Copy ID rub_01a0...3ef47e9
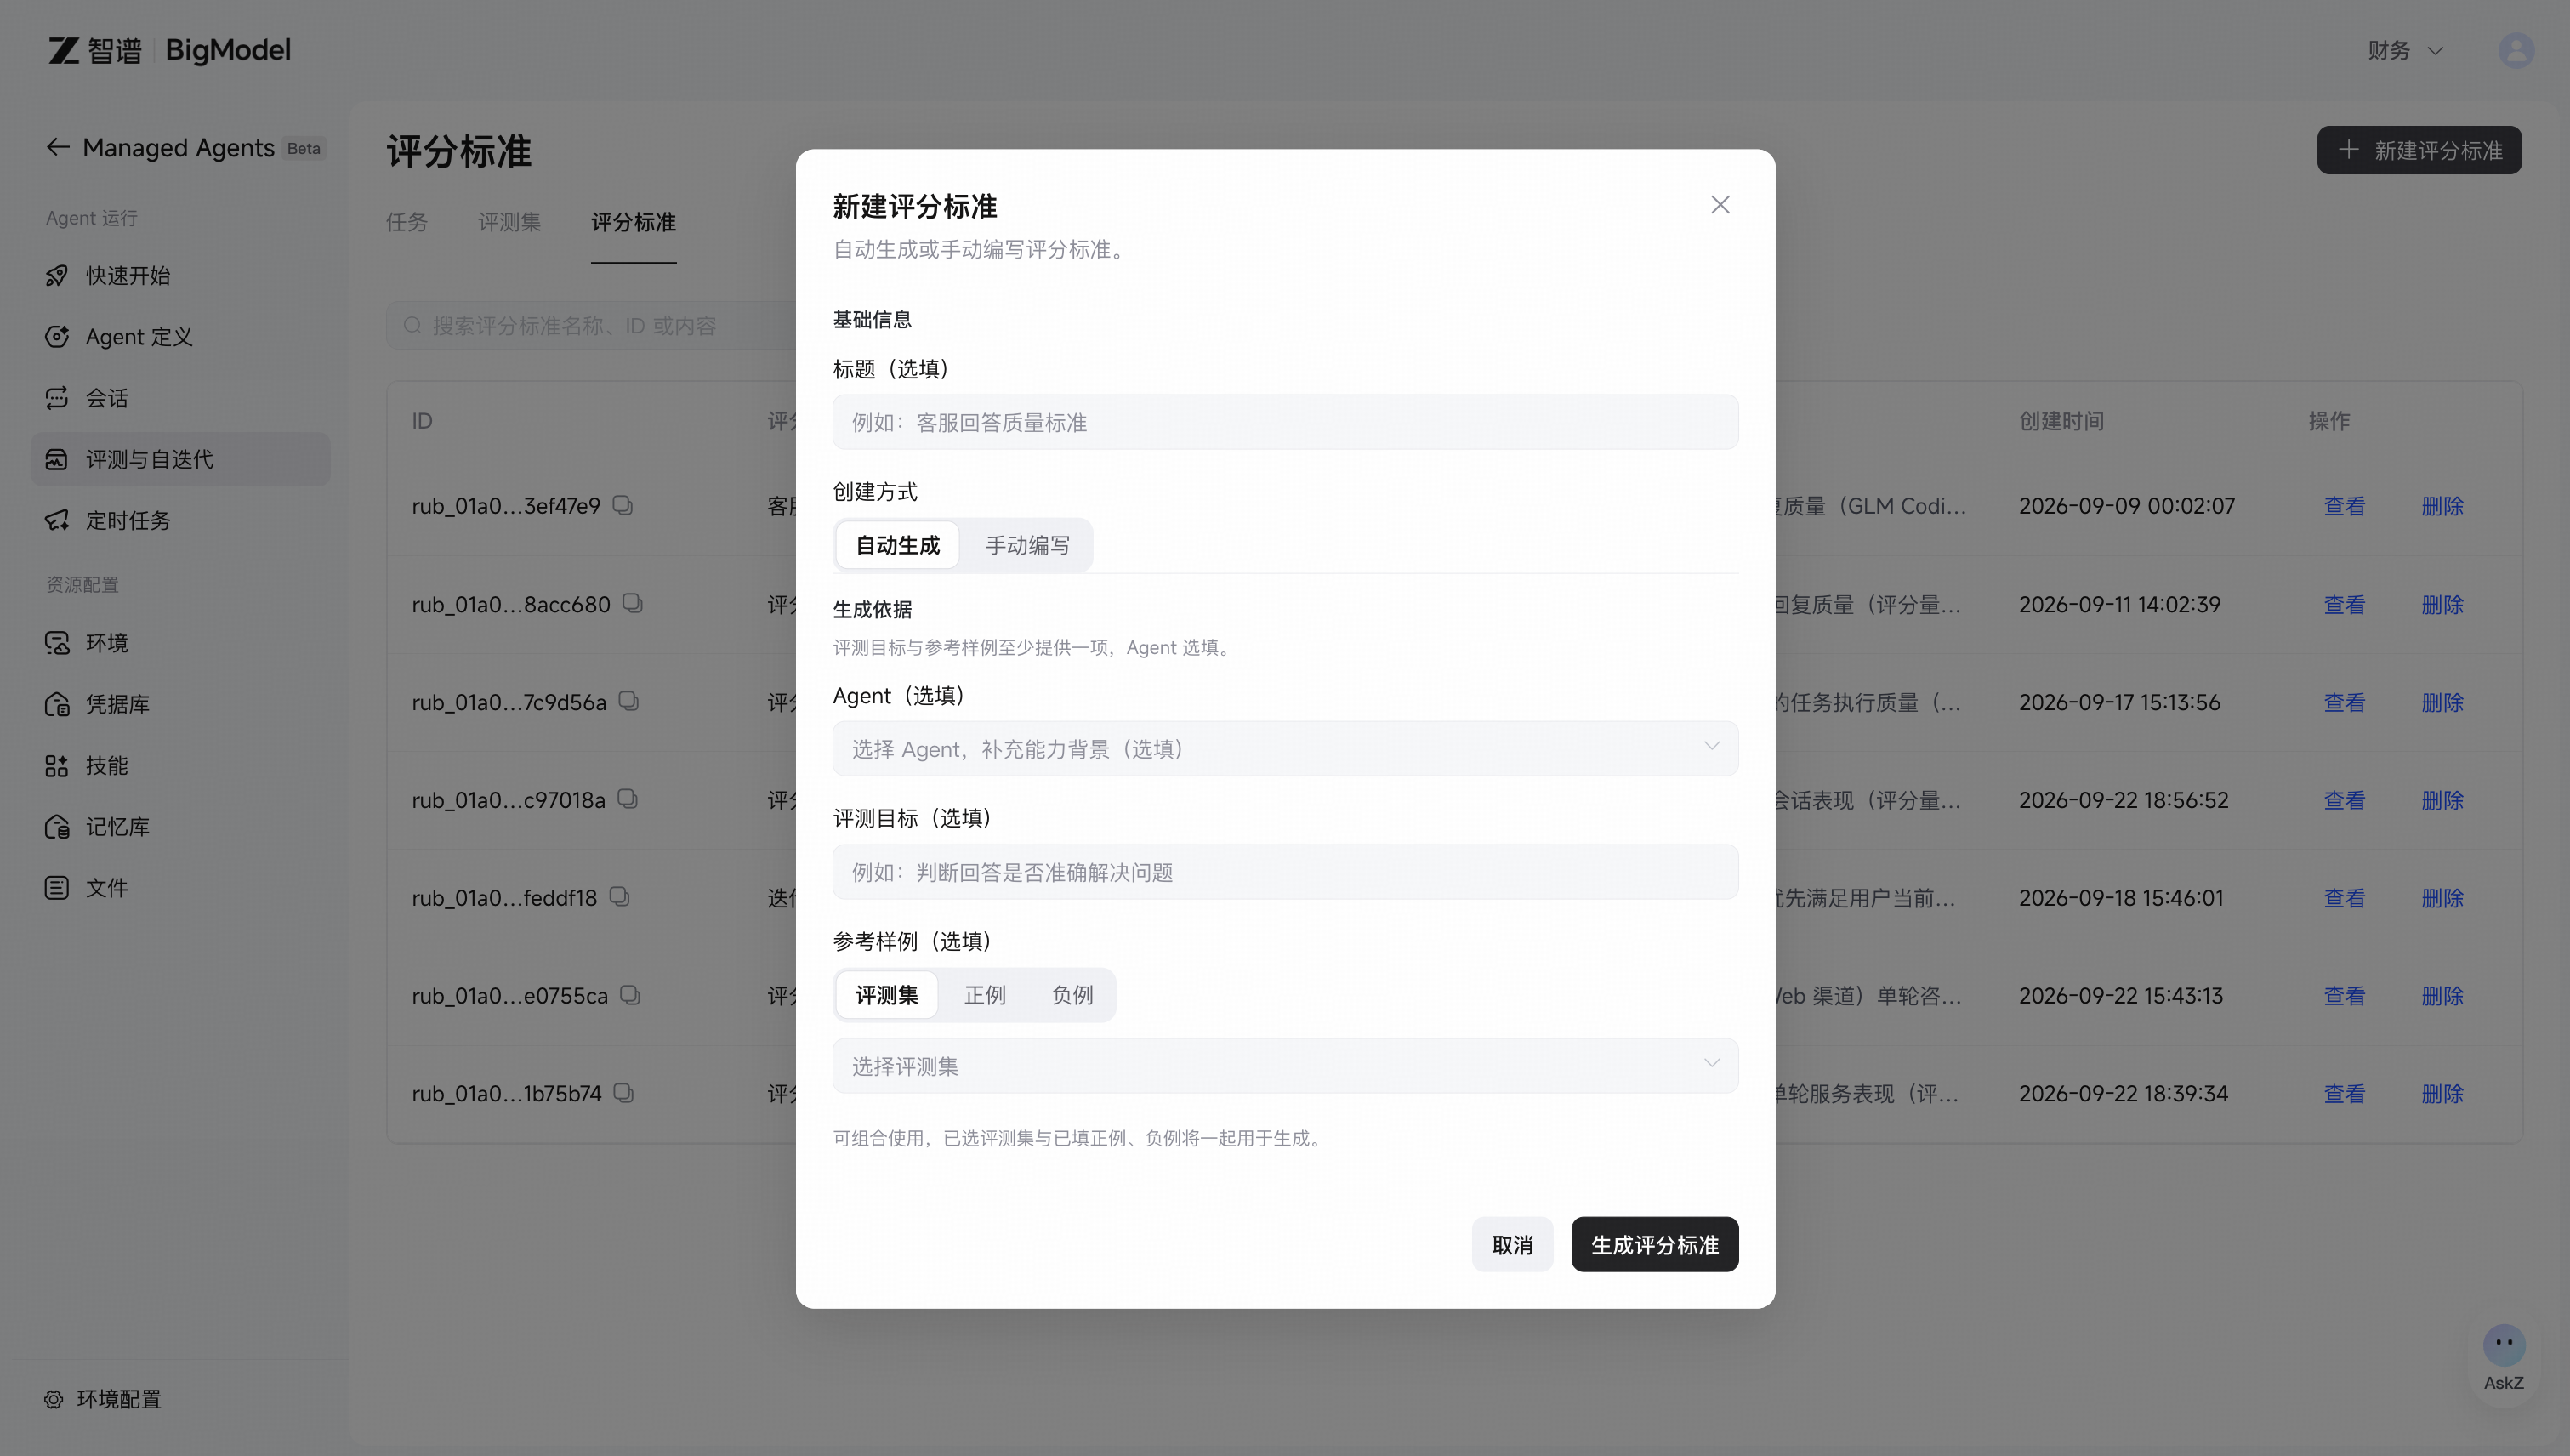The width and height of the screenshot is (2570, 1456). point(623,505)
